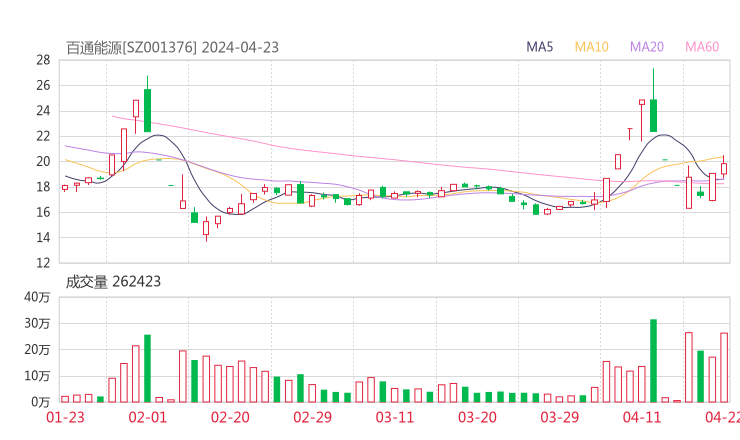The width and height of the screenshot is (740, 440).
Task: Click the 12 price axis label
Action: (43, 263)
